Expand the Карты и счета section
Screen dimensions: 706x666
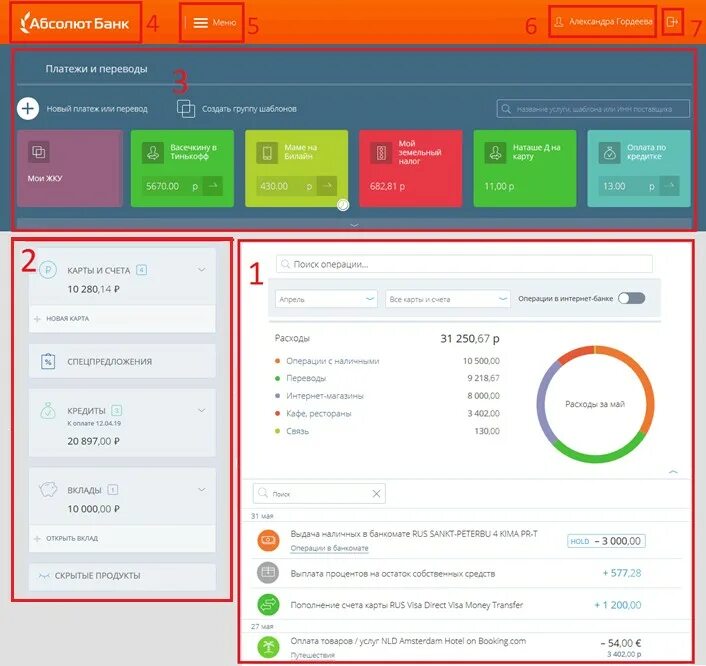[x=202, y=270]
